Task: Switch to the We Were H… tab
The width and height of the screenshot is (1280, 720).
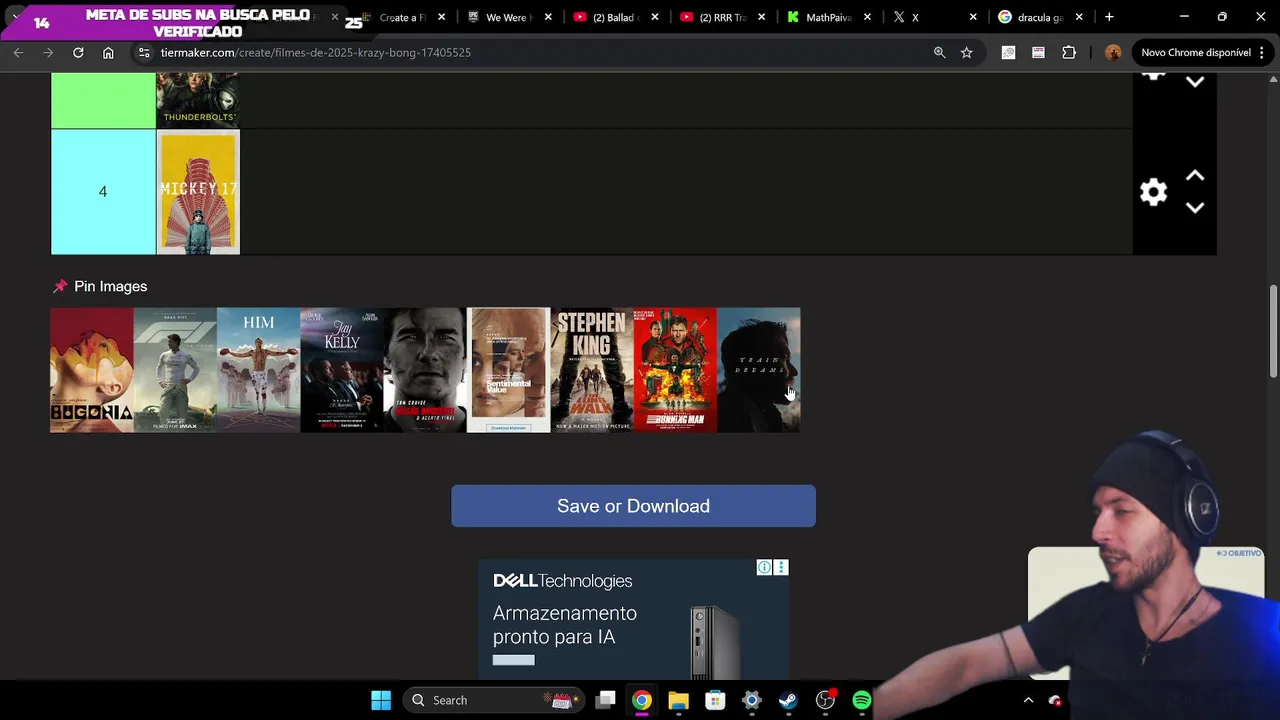Action: click(x=509, y=17)
